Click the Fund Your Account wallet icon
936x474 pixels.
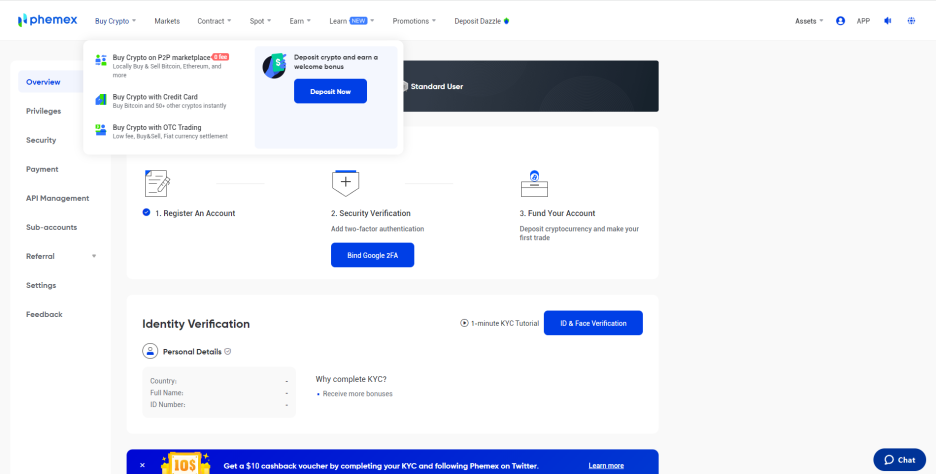pos(534,183)
